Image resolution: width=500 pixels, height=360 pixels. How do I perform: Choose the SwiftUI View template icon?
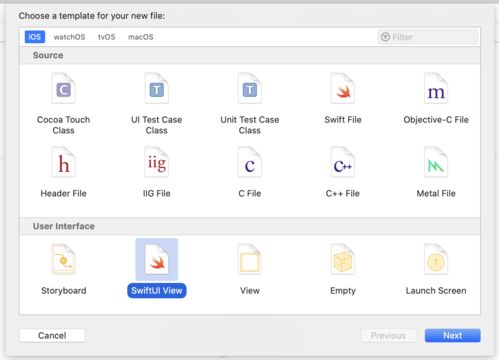tap(157, 259)
